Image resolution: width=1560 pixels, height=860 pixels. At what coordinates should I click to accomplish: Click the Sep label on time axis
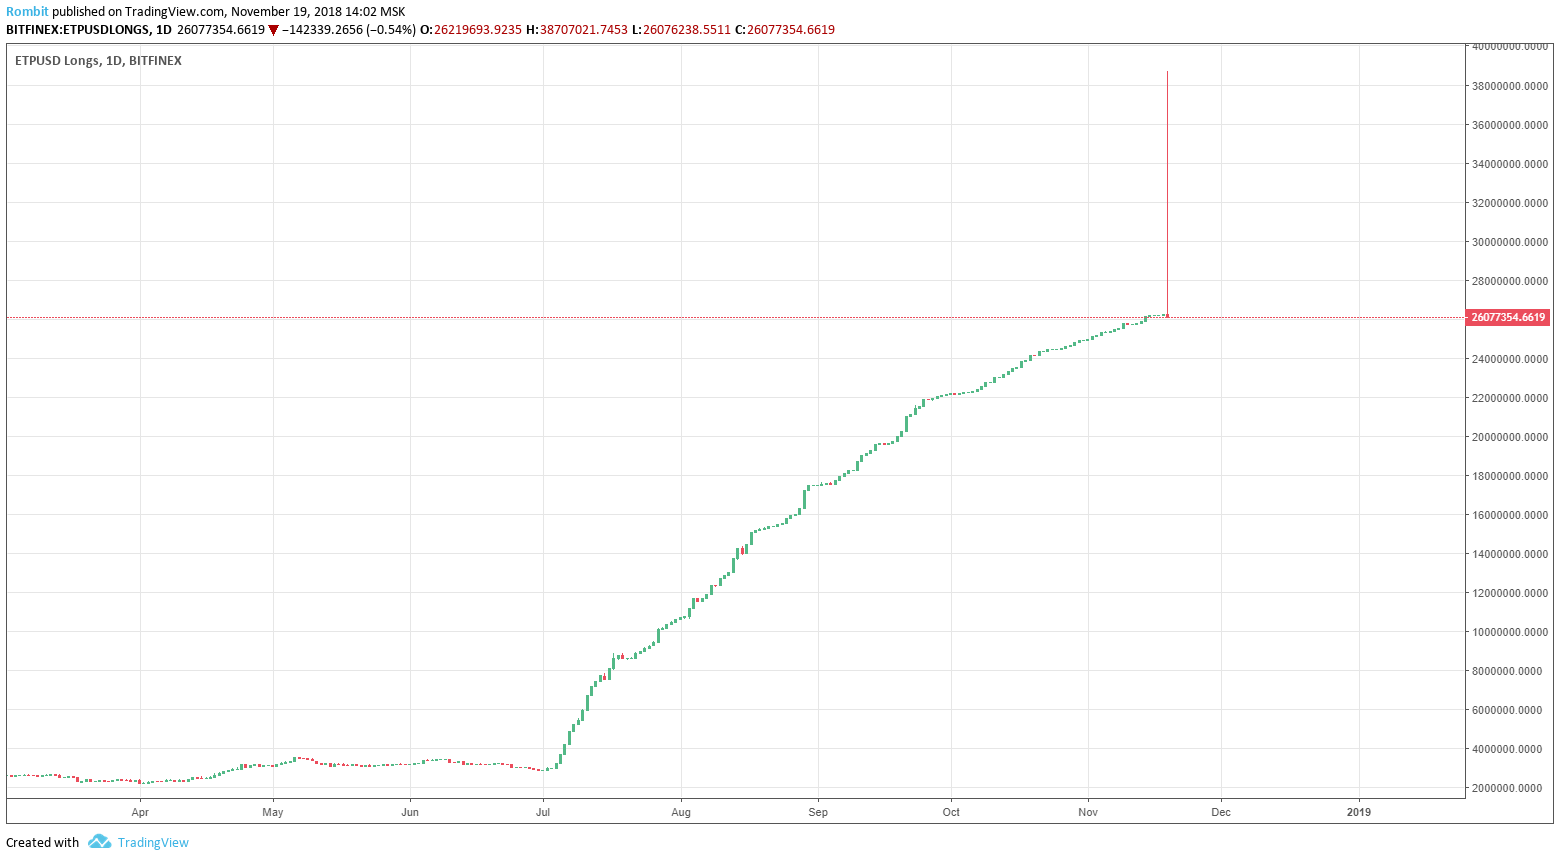tap(818, 812)
